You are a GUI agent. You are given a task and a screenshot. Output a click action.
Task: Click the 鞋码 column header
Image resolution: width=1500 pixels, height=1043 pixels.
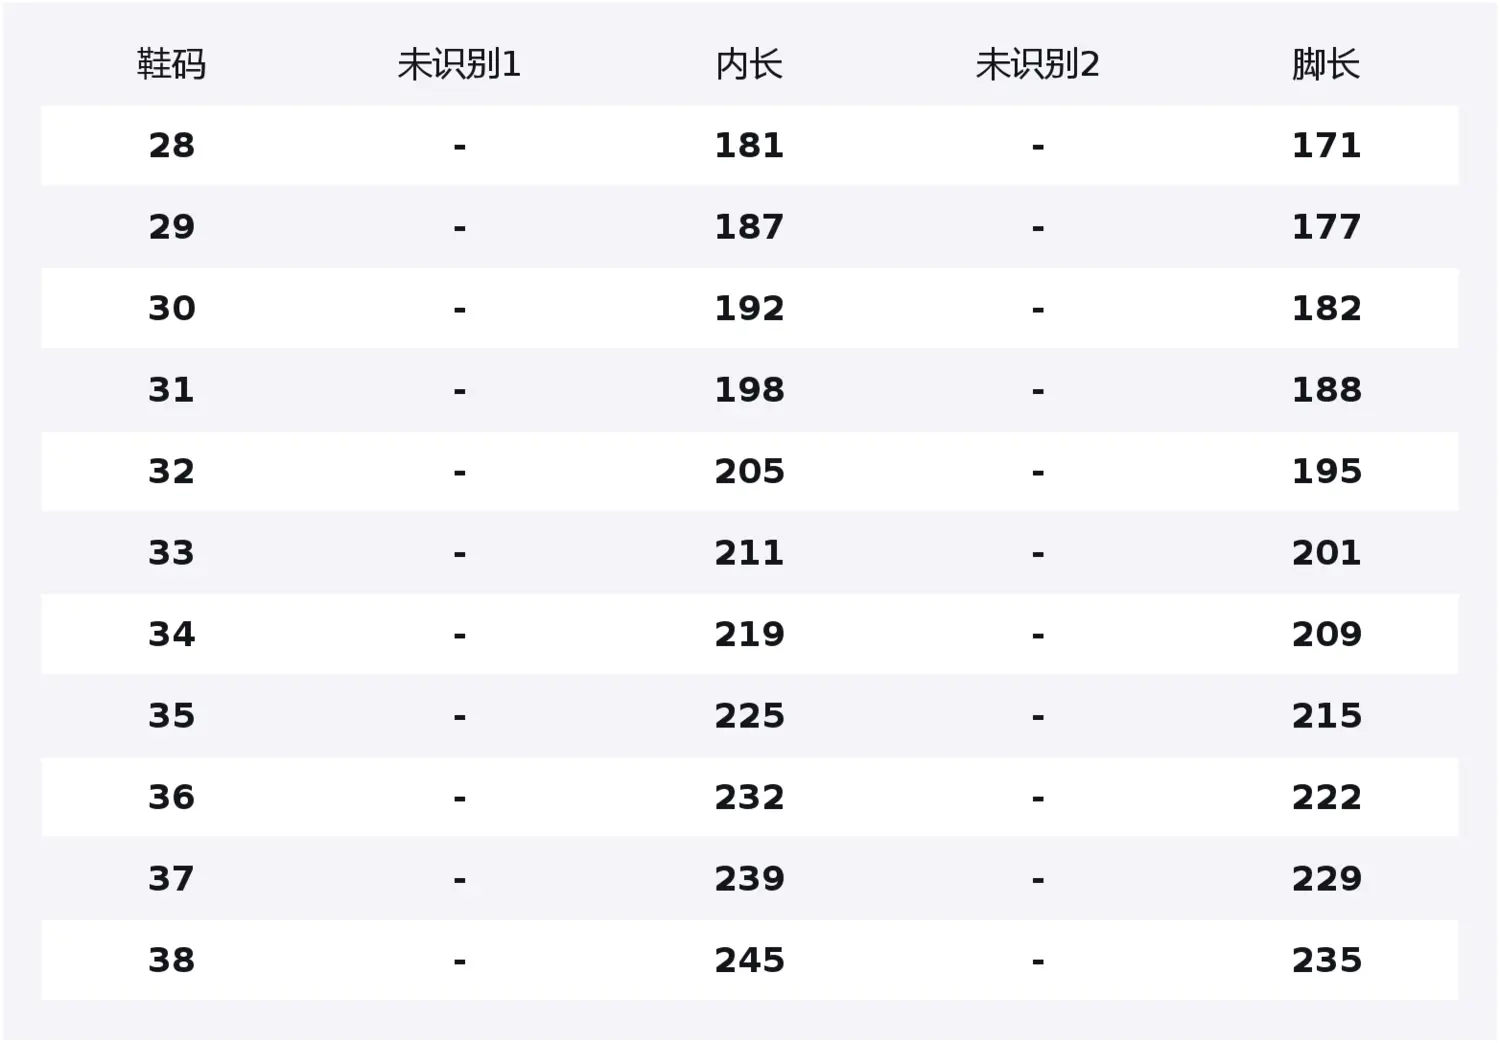pos(171,65)
